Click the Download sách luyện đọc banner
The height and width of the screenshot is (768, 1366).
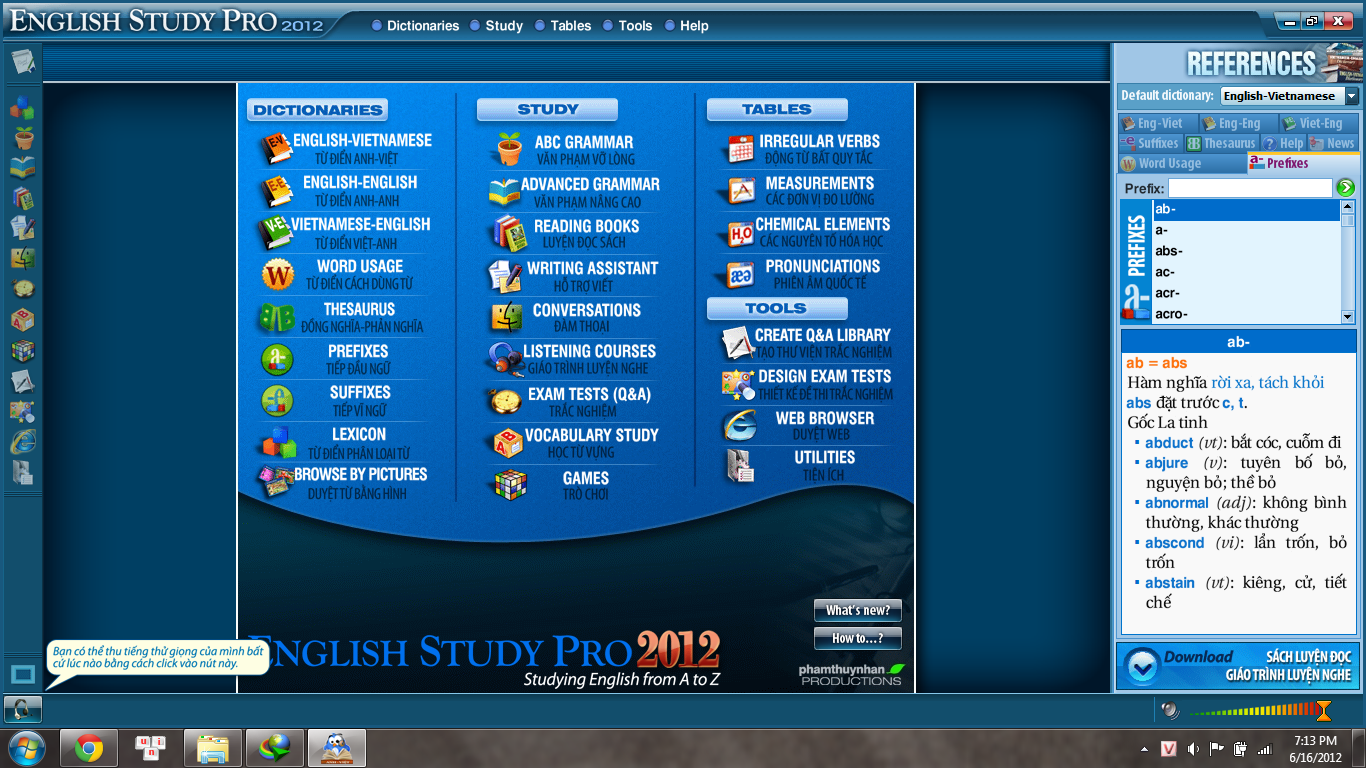[1237, 666]
